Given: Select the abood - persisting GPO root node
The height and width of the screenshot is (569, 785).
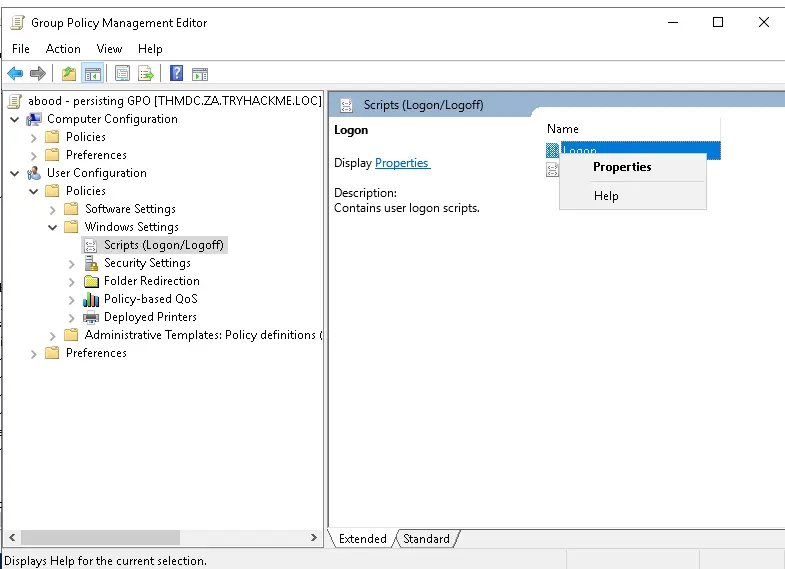Looking at the screenshot, I should 174,101.
